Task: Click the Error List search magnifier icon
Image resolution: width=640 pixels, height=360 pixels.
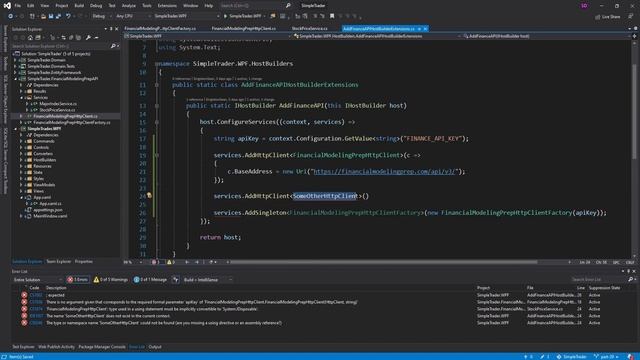Action: coord(630,280)
